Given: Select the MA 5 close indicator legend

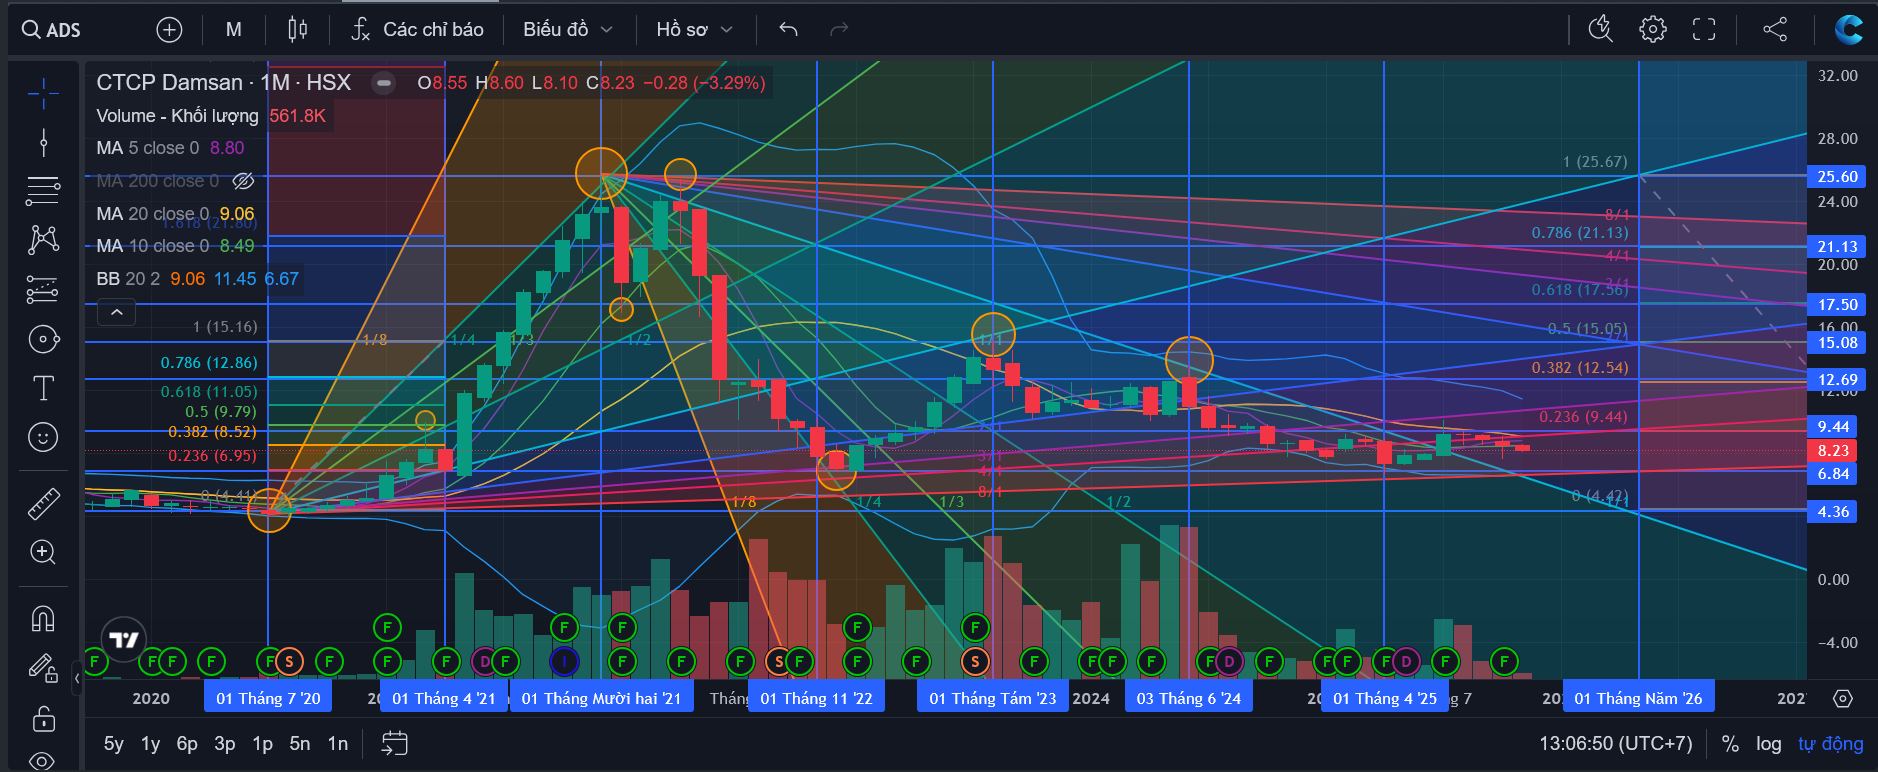Looking at the screenshot, I should pyautogui.click(x=170, y=148).
